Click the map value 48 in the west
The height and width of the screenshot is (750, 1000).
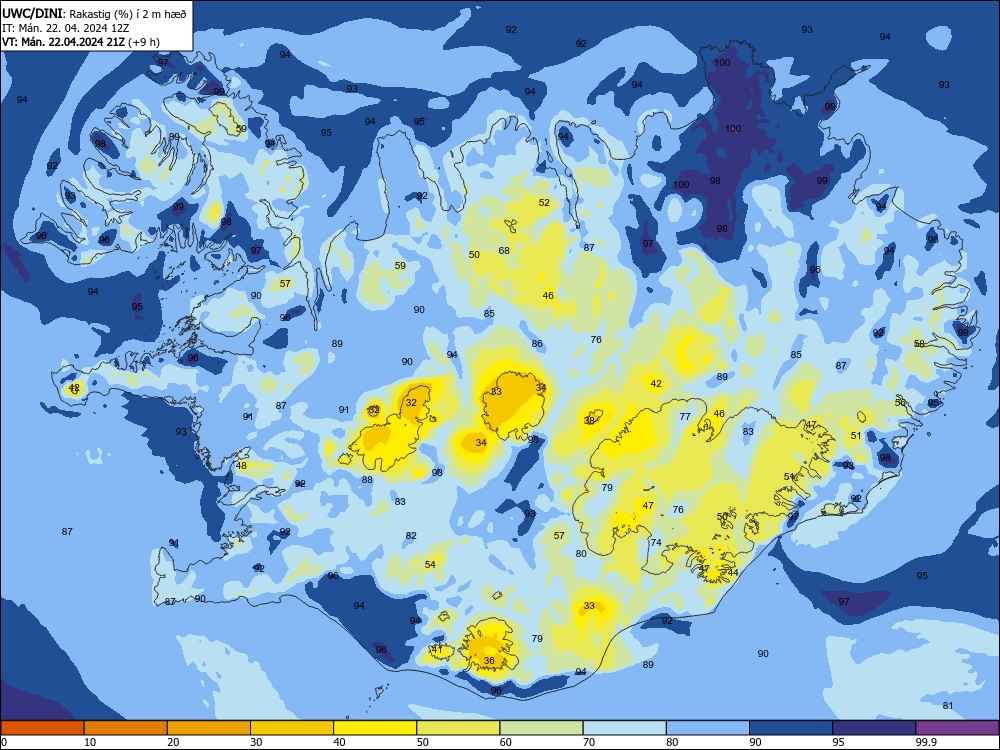pyautogui.click(x=241, y=466)
